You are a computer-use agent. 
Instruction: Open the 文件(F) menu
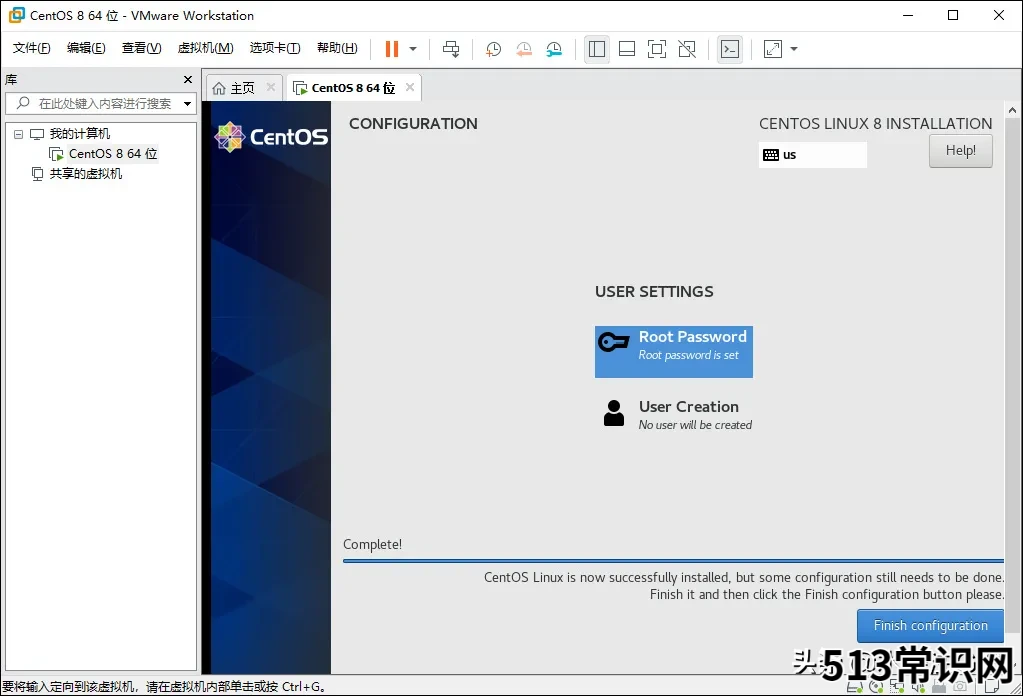[31, 48]
